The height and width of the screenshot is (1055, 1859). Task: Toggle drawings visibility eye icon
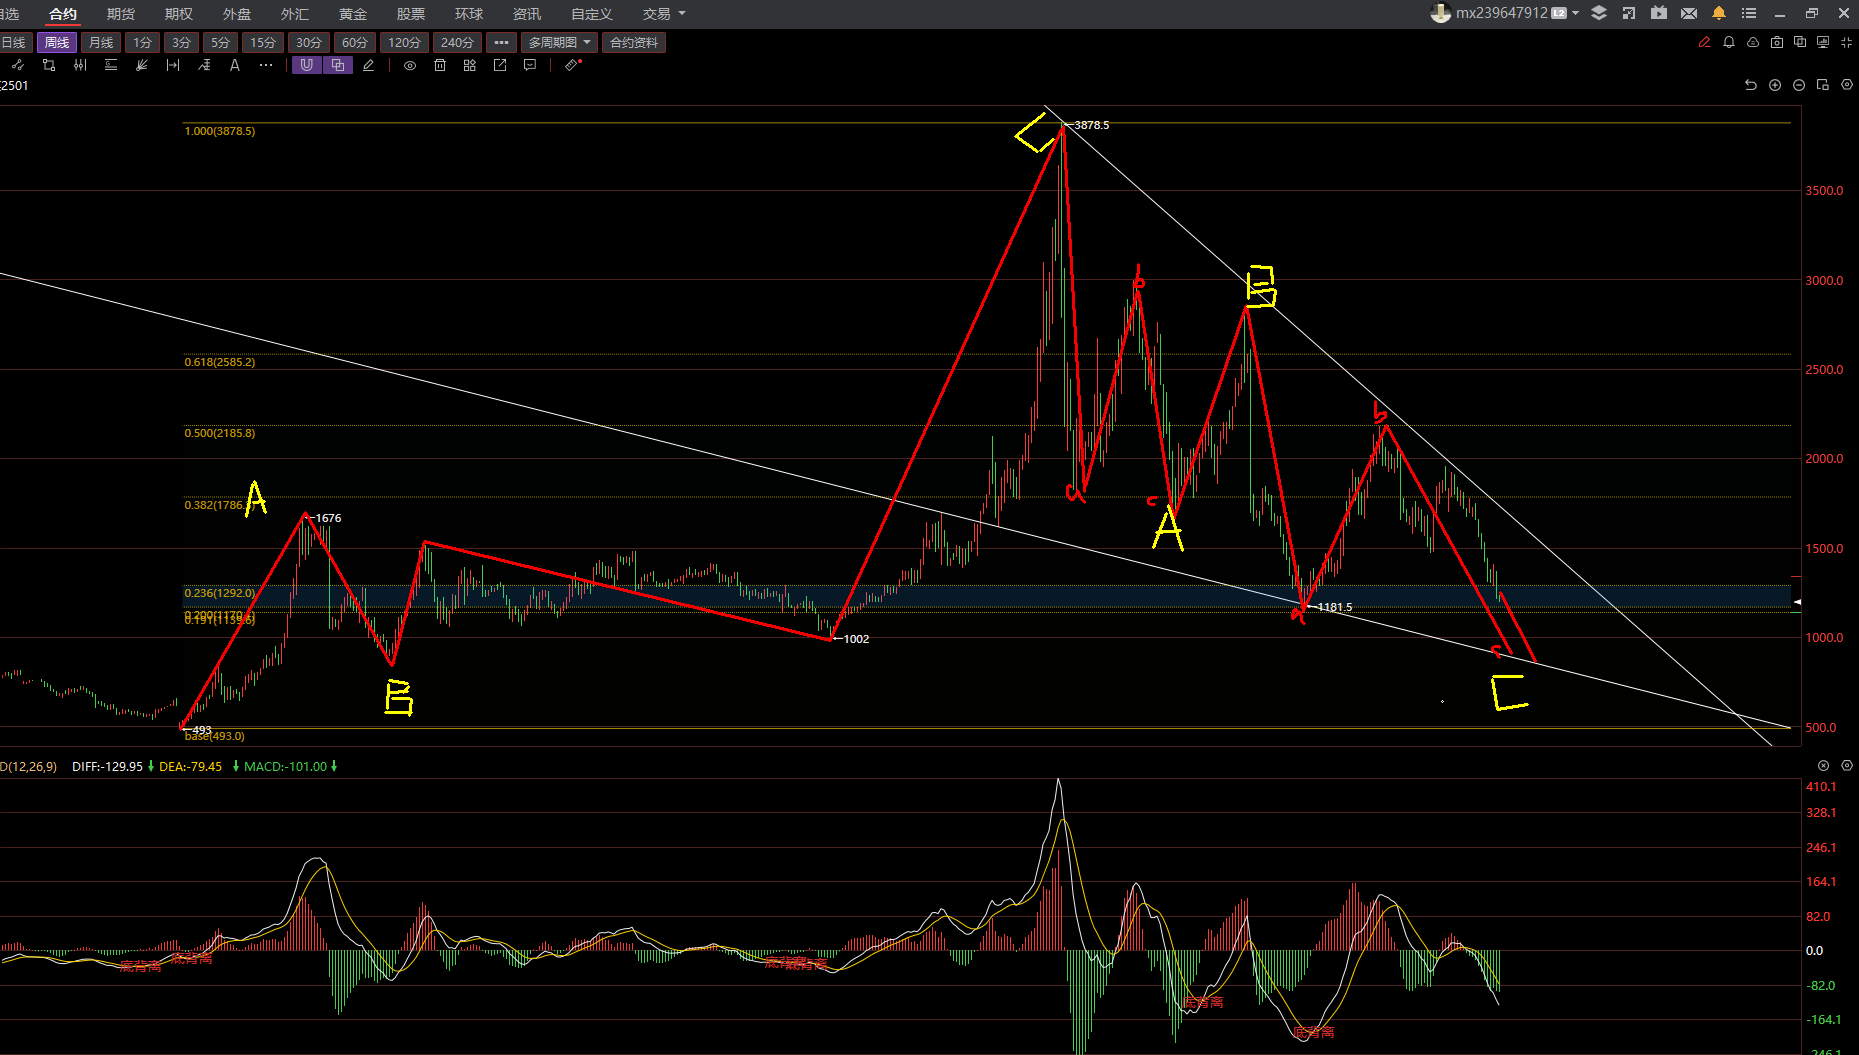pyautogui.click(x=410, y=65)
